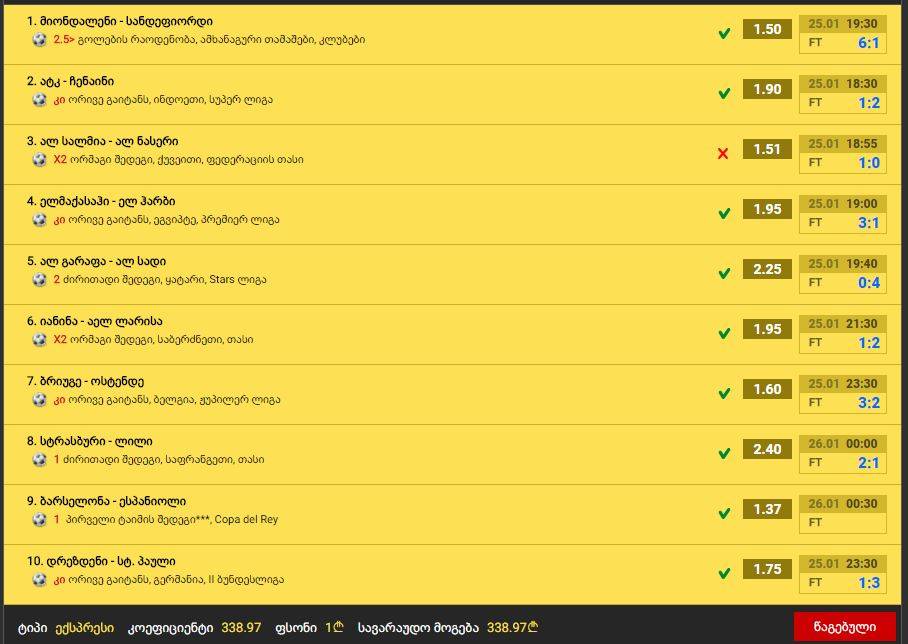Click the green checkmark beside odds 1.90
The height and width of the screenshot is (644, 908).
[724, 93]
